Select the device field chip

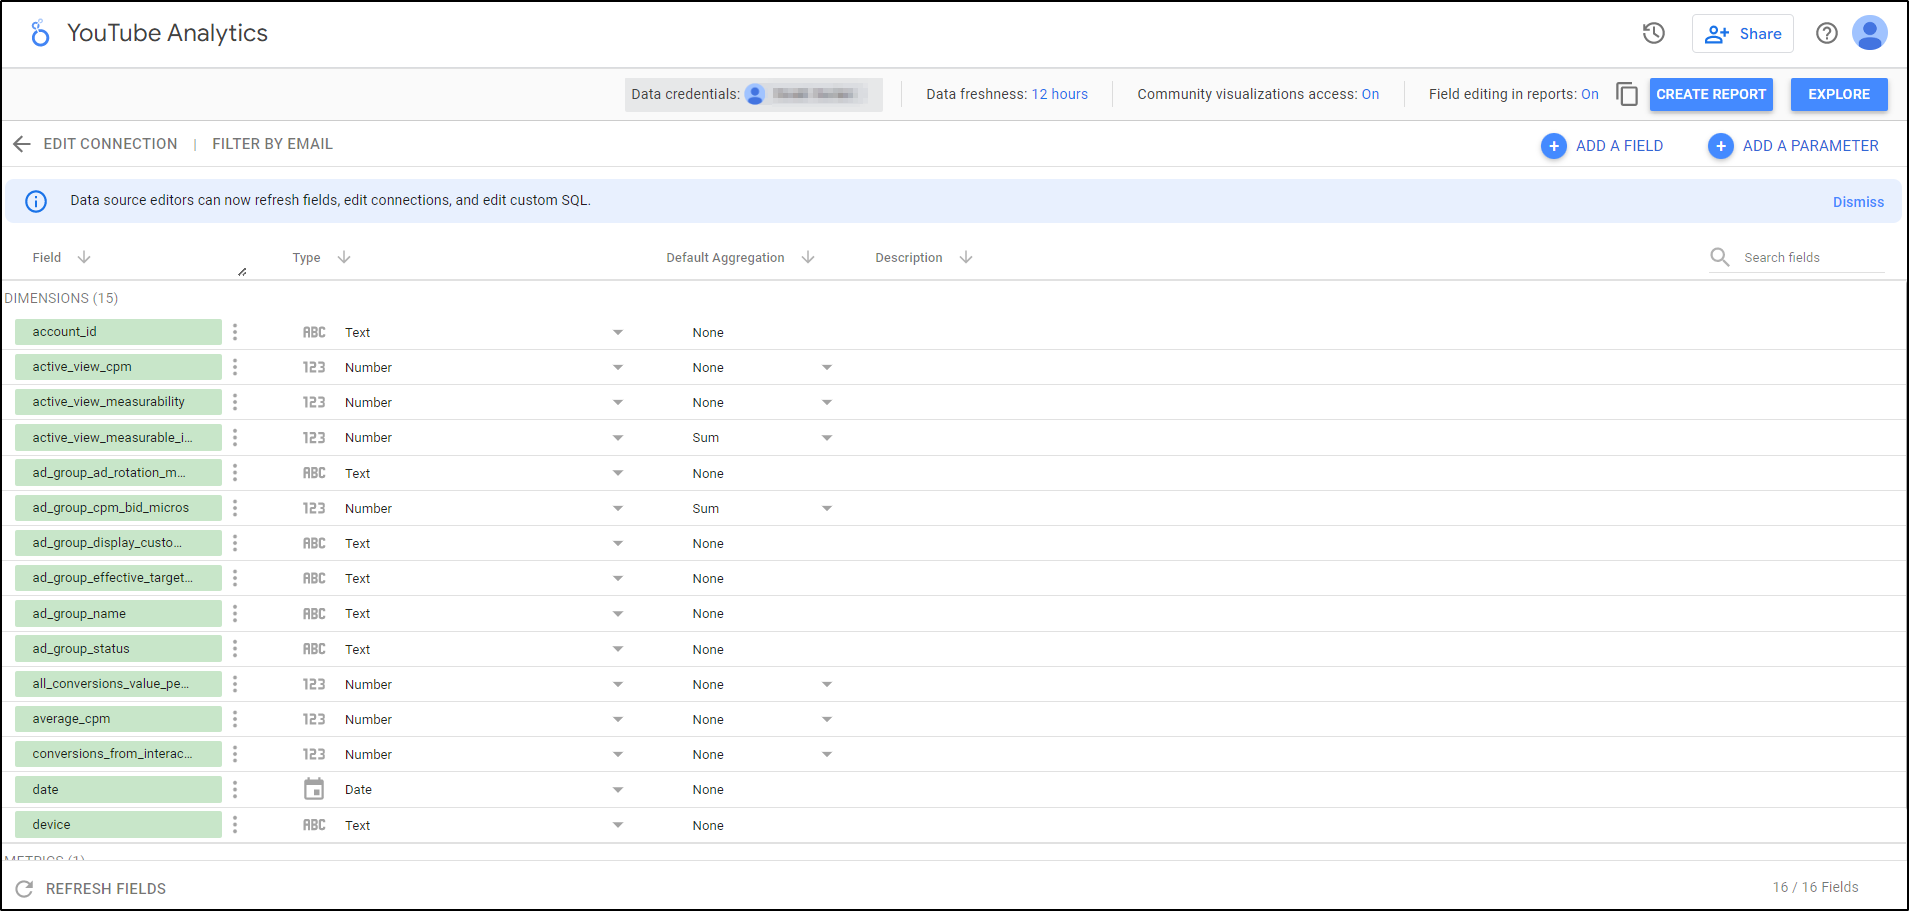pyautogui.click(x=118, y=825)
